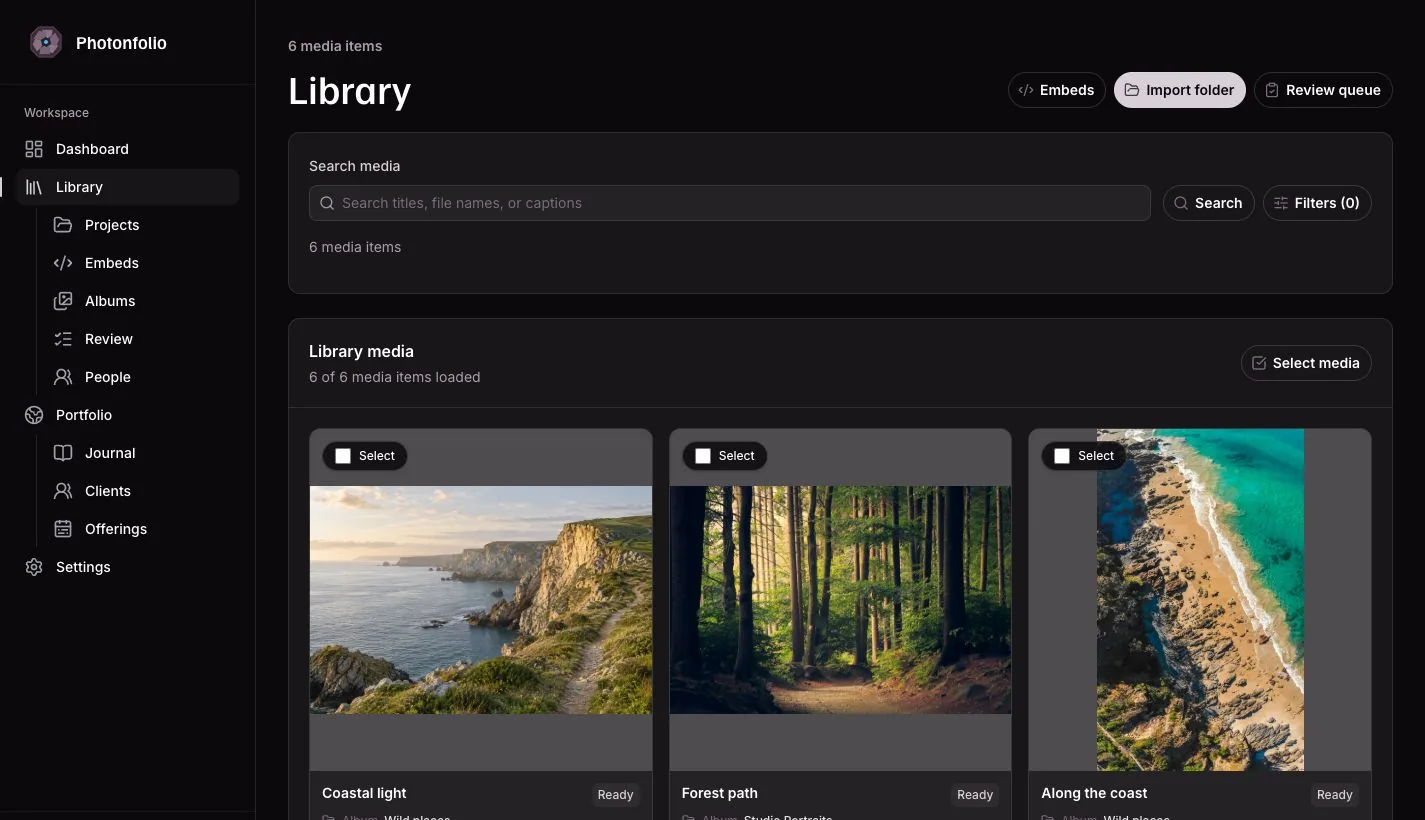Open Dashboard grid icon in sidebar
This screenshot has width=1425, height=820.
coord(34,149)
